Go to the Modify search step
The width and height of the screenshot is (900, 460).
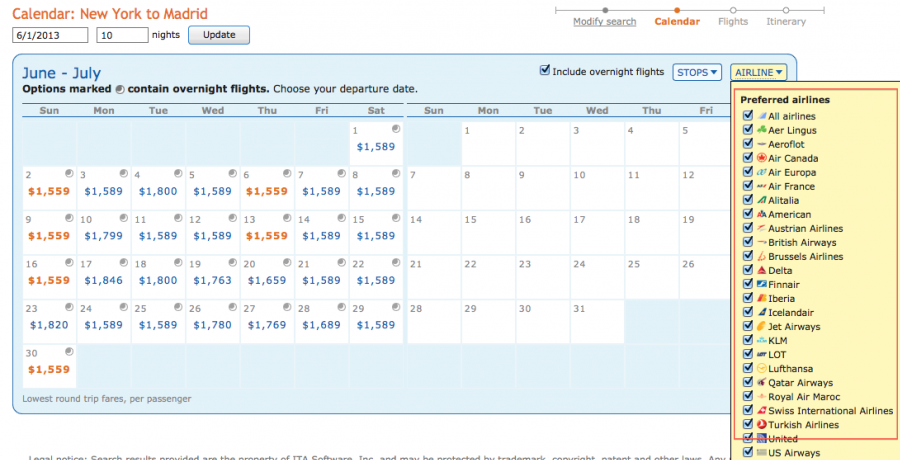(x=605, y=21)
